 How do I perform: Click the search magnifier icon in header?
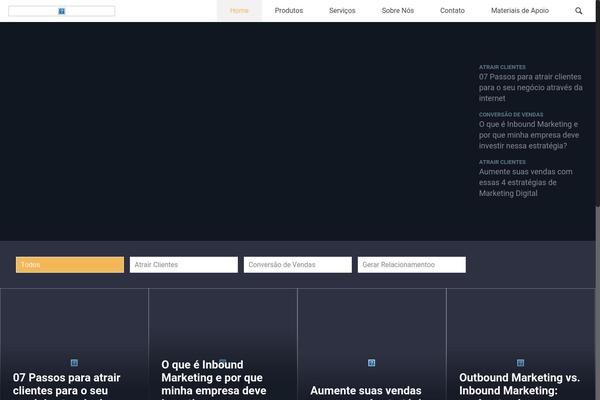point(579,11)
